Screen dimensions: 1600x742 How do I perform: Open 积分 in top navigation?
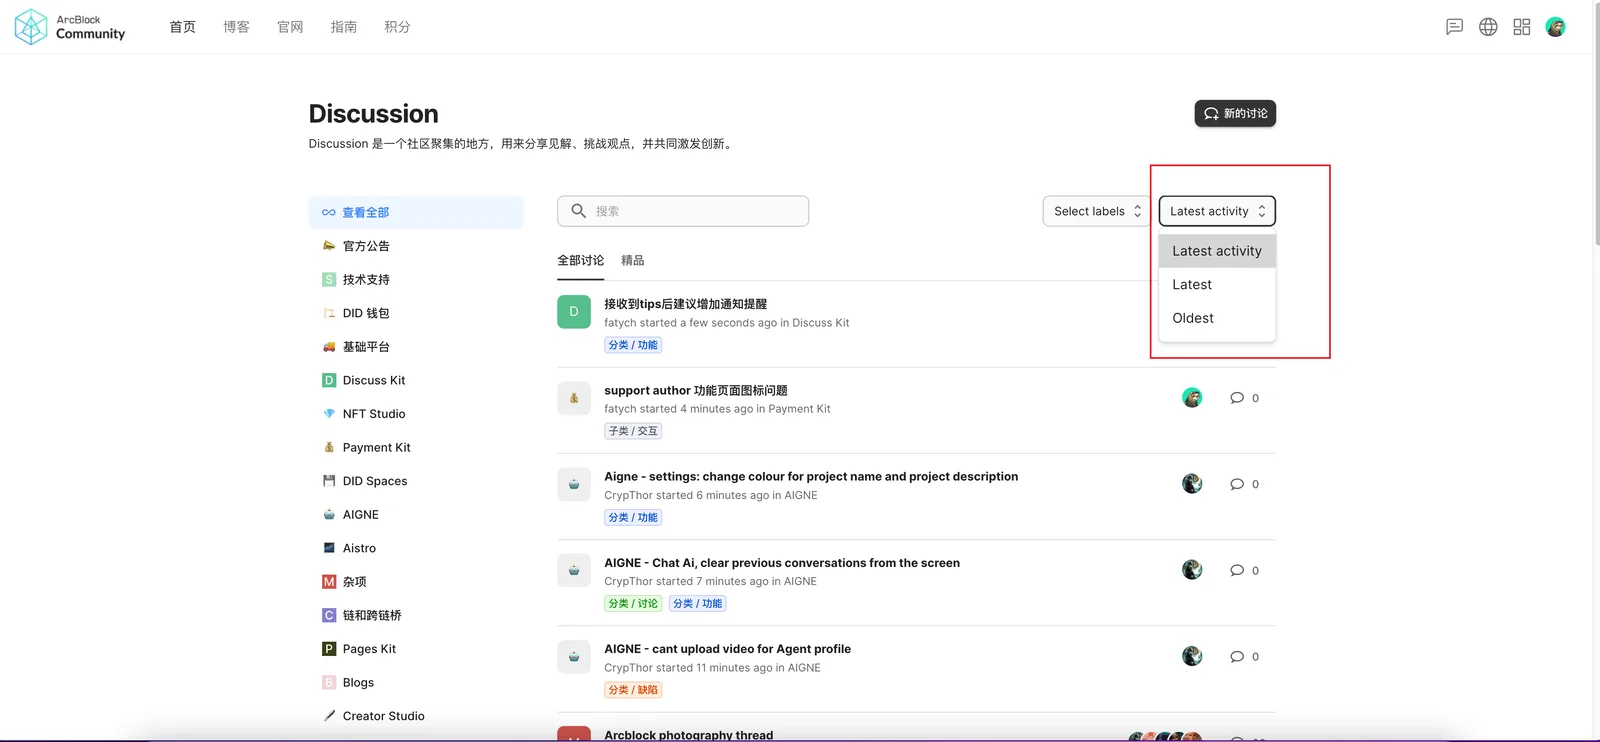click(x=398, y=27)
